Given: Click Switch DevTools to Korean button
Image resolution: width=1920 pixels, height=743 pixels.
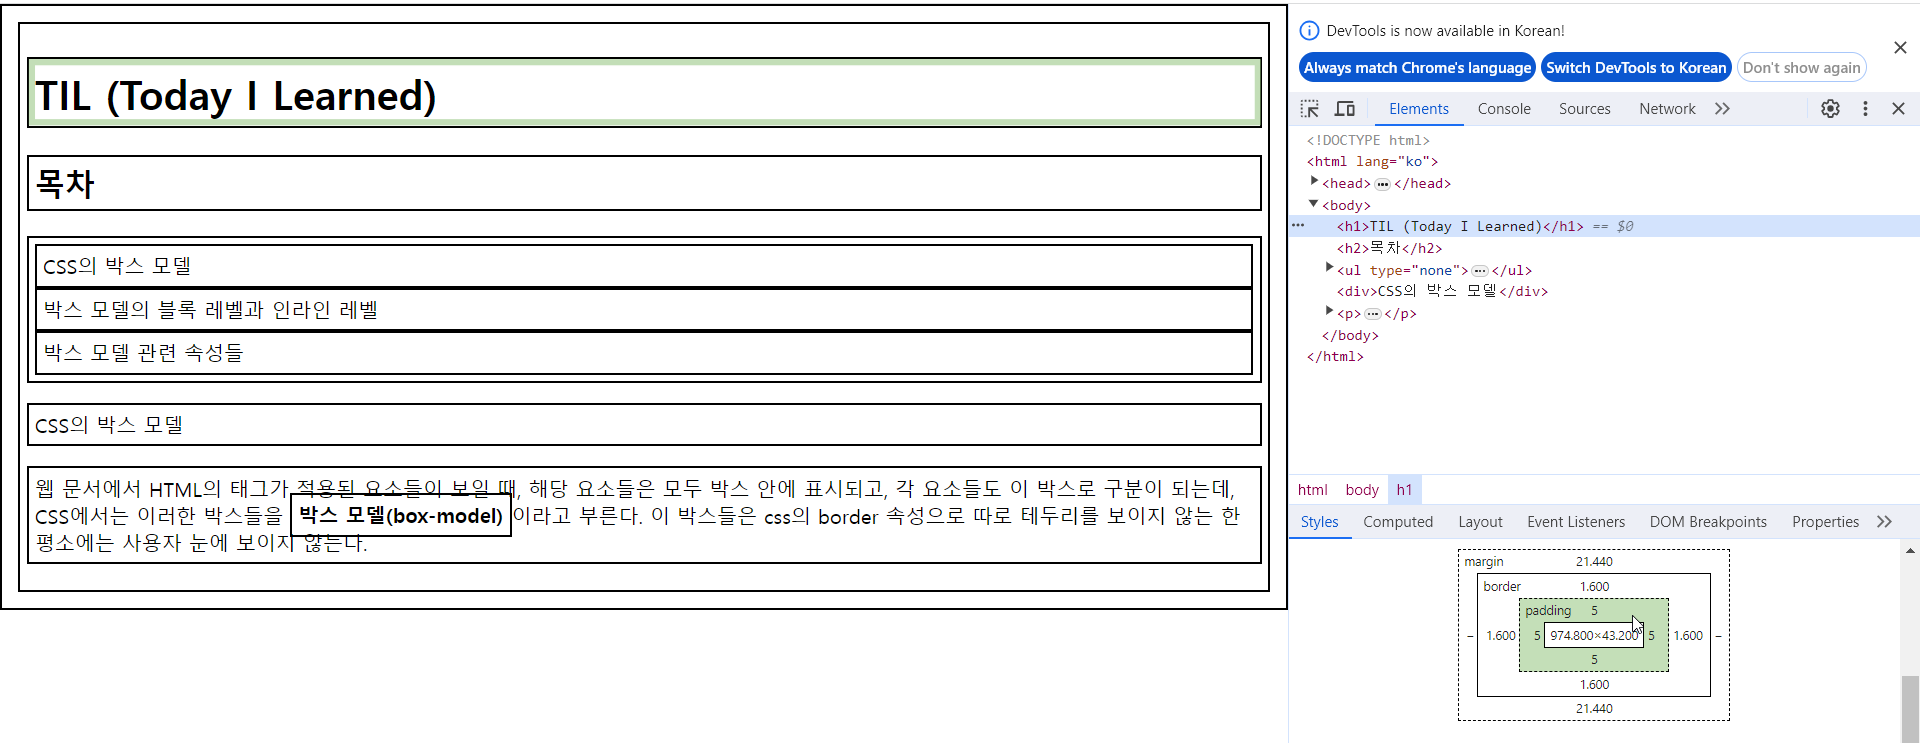Looking at the screenshot, I should point(1636,68).
